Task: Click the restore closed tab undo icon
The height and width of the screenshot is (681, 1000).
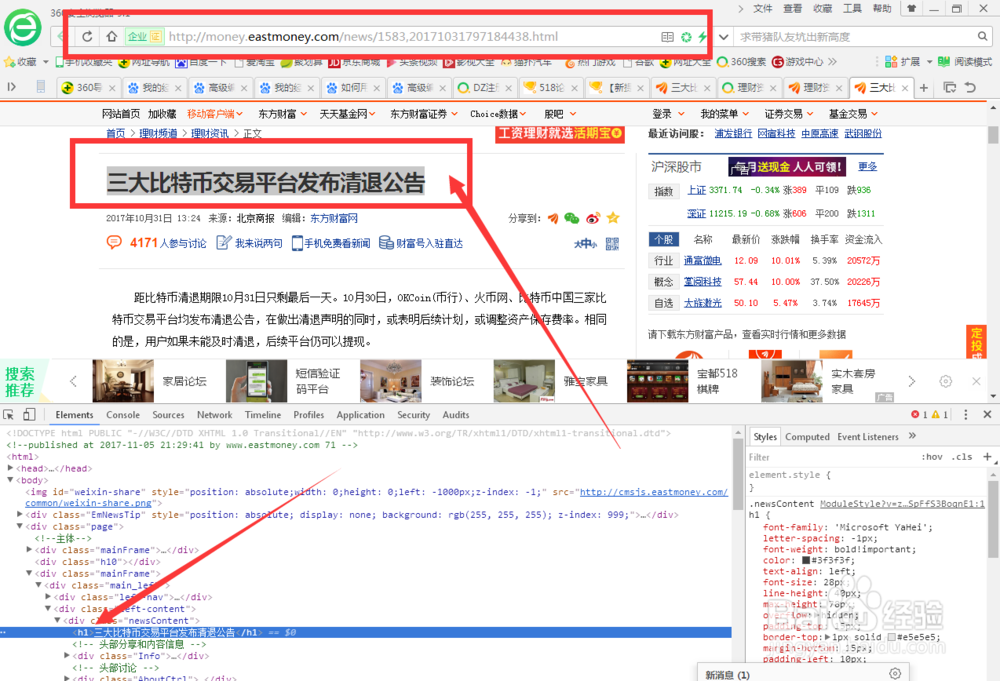Action: [x=970, y=87]
